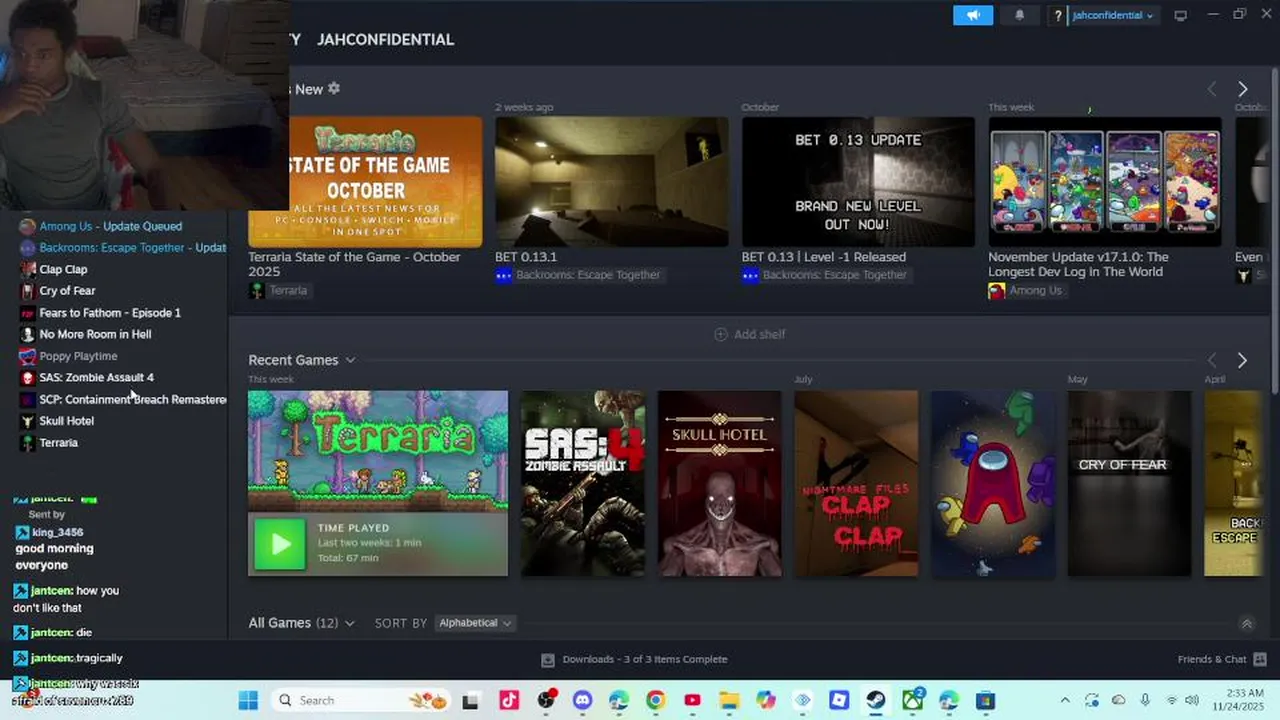
Task: Open Friends & Chat panel
Action: [1222, 659]
